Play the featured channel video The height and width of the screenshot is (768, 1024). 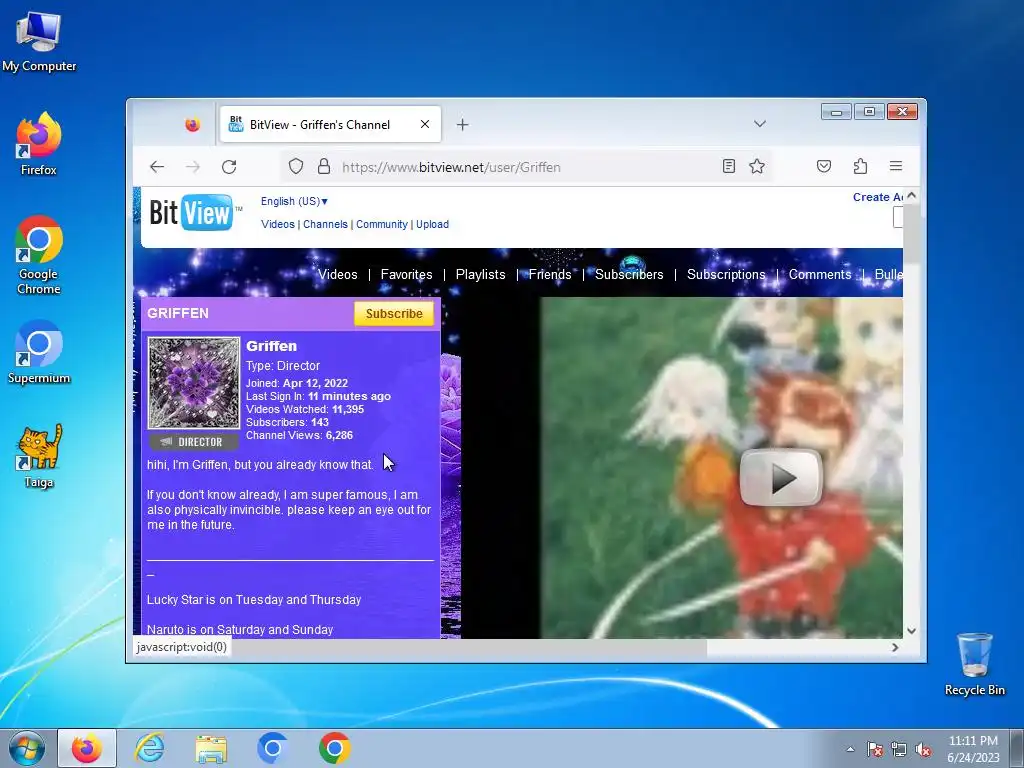781,478
